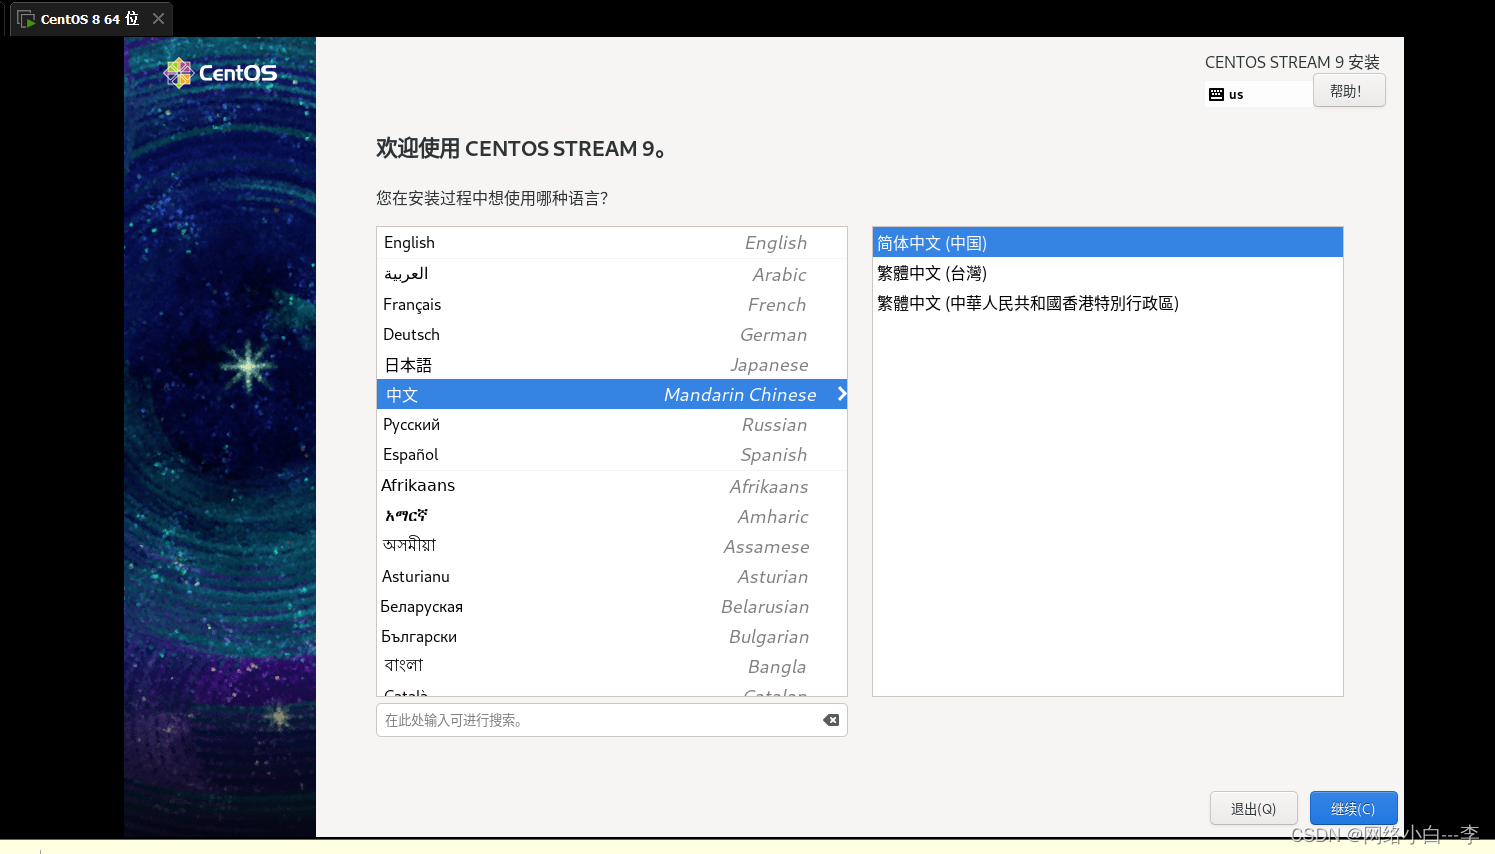Select Беларуская (Belarusian) language
The image size is (1495, 854).
pos(612,606)
